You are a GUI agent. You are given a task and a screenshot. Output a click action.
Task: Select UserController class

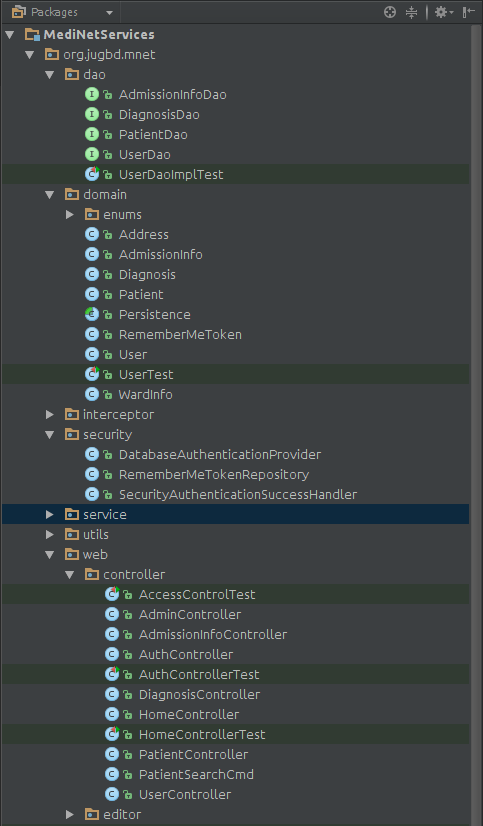coord(185,794)
